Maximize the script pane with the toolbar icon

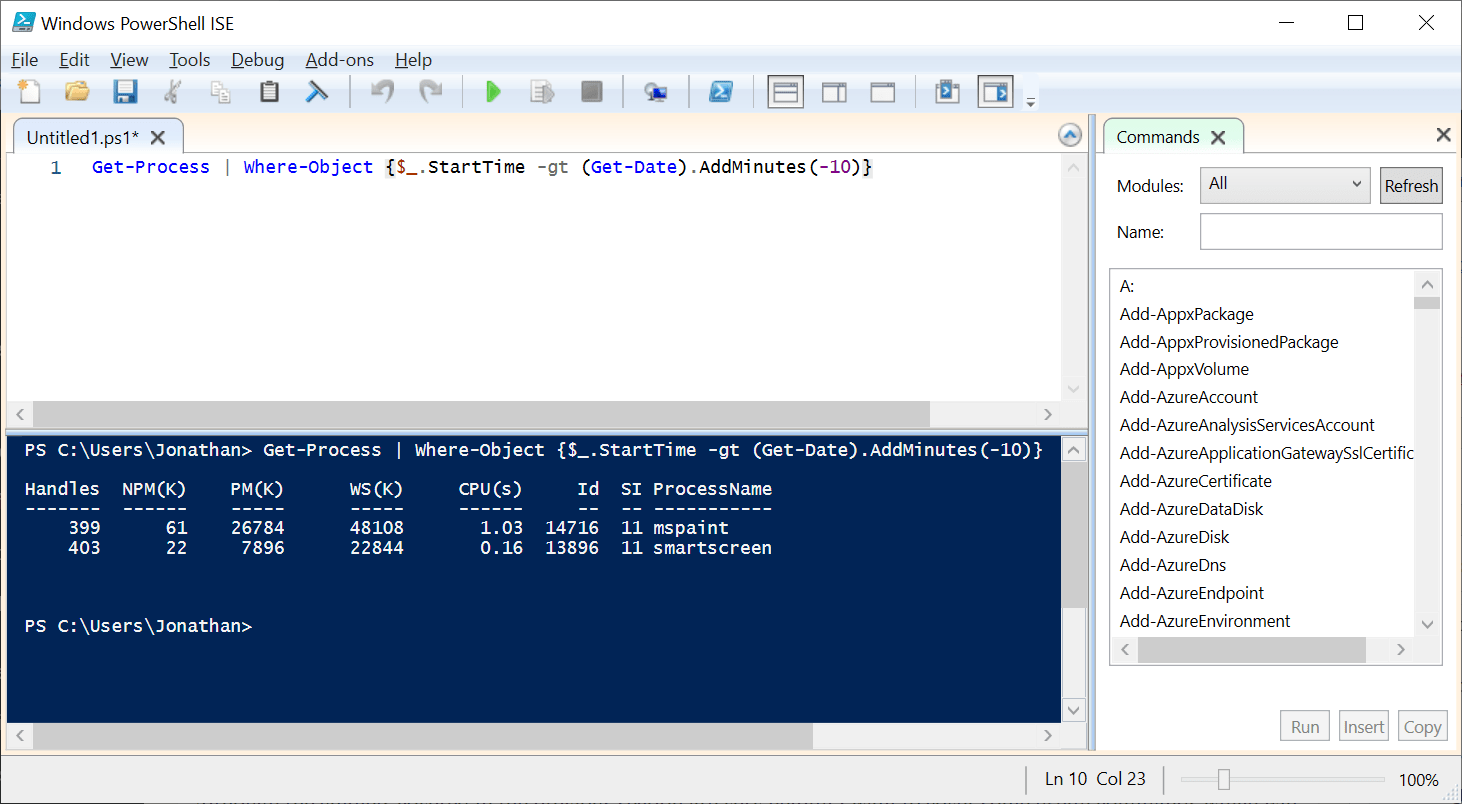pos(882,92)
